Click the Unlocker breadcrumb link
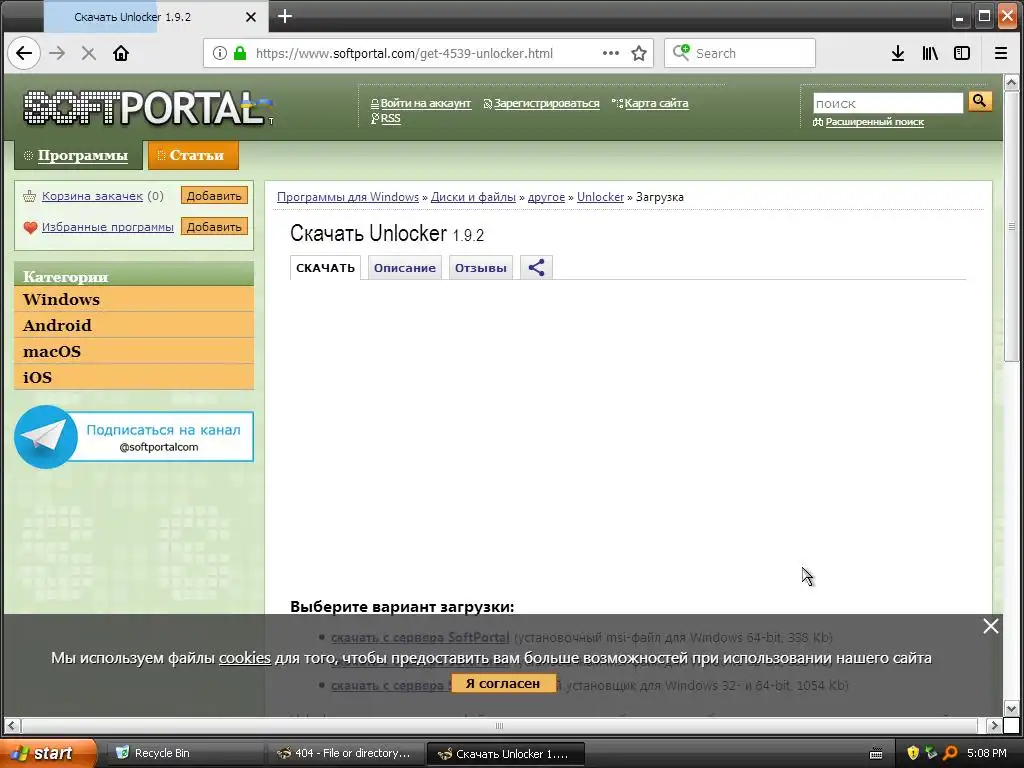The height and width of the screenshot is (768, 1024). pyautogui.click(x=601, y=197)
